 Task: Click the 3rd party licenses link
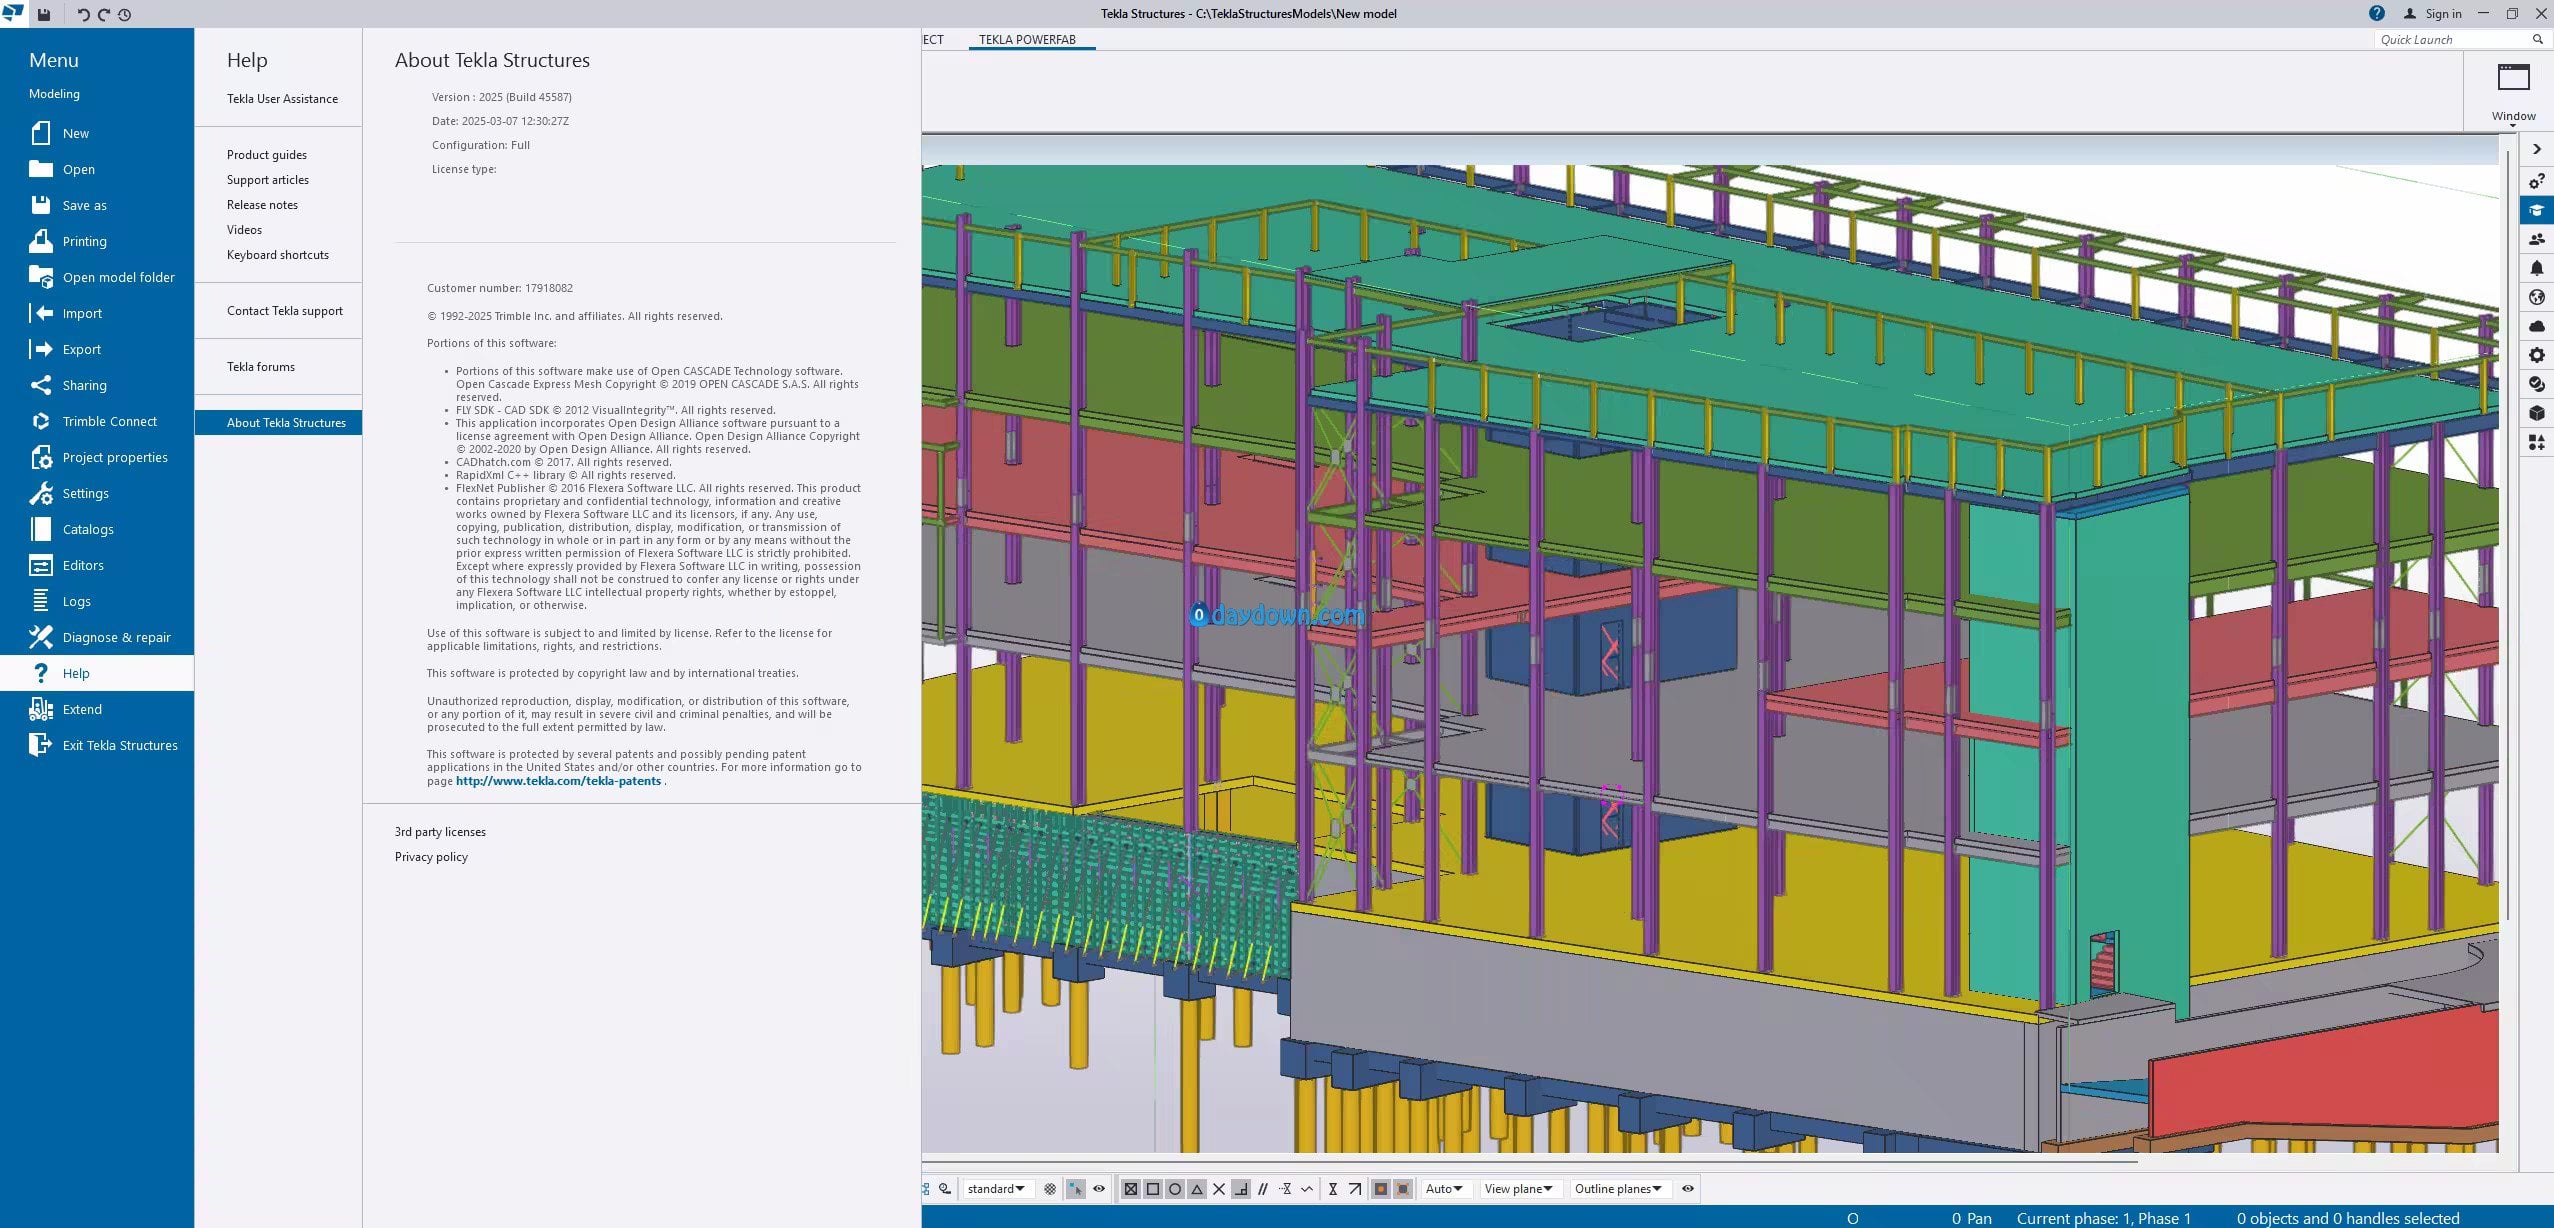pos(440,832)
